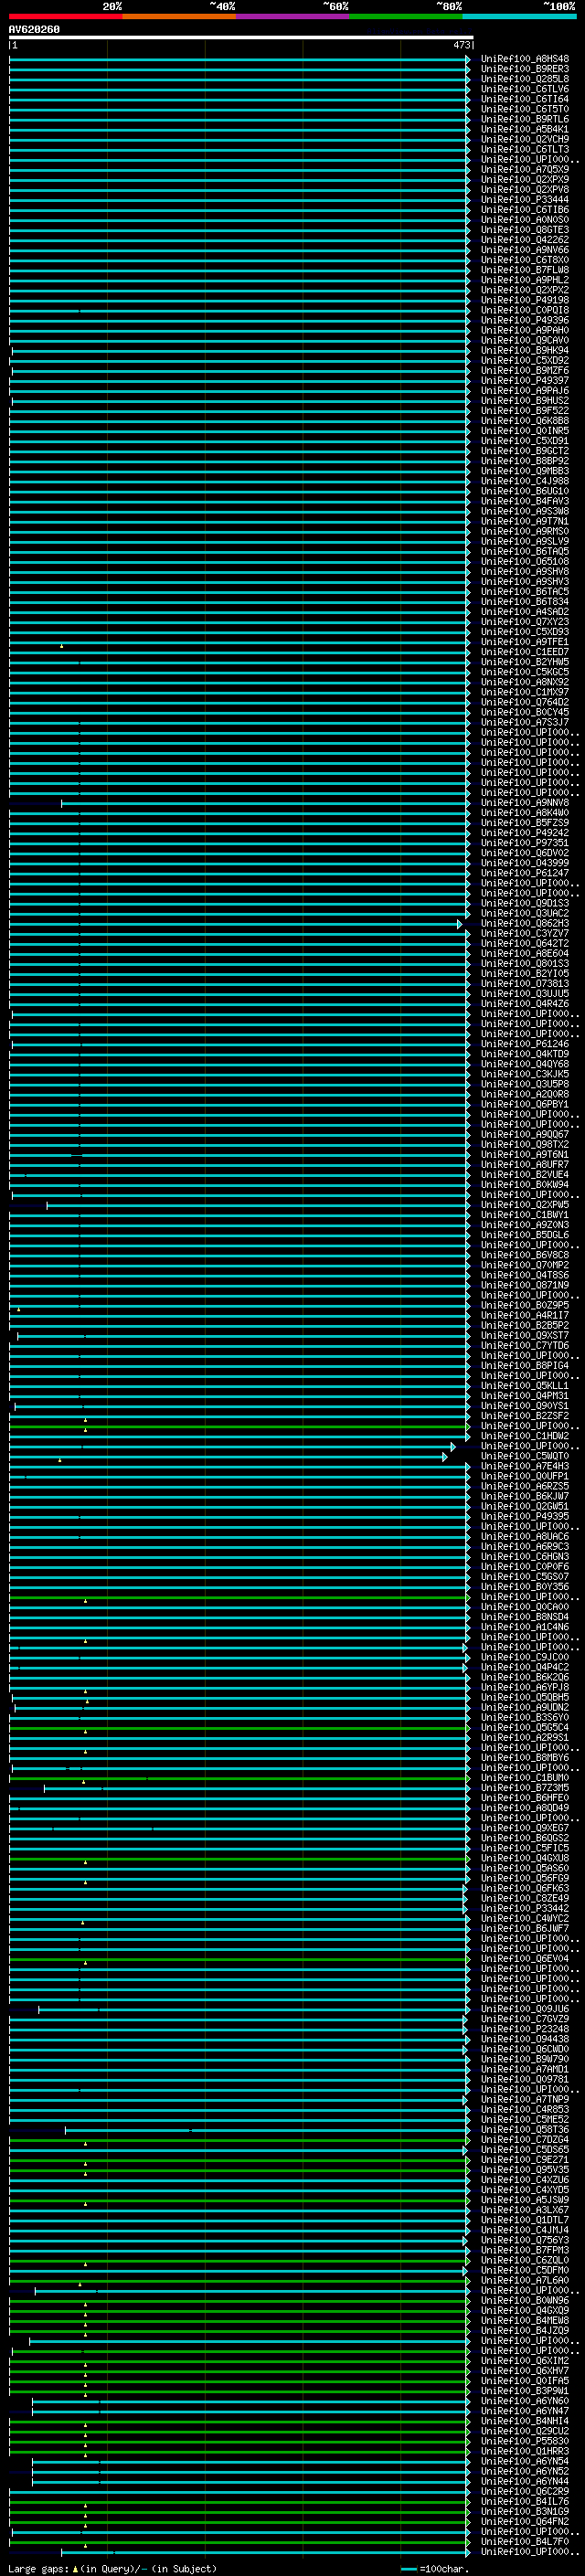The image size is (585, 2576).
Task: Open hit UniRef100_Q285L8
Action: tap(525, 79)
